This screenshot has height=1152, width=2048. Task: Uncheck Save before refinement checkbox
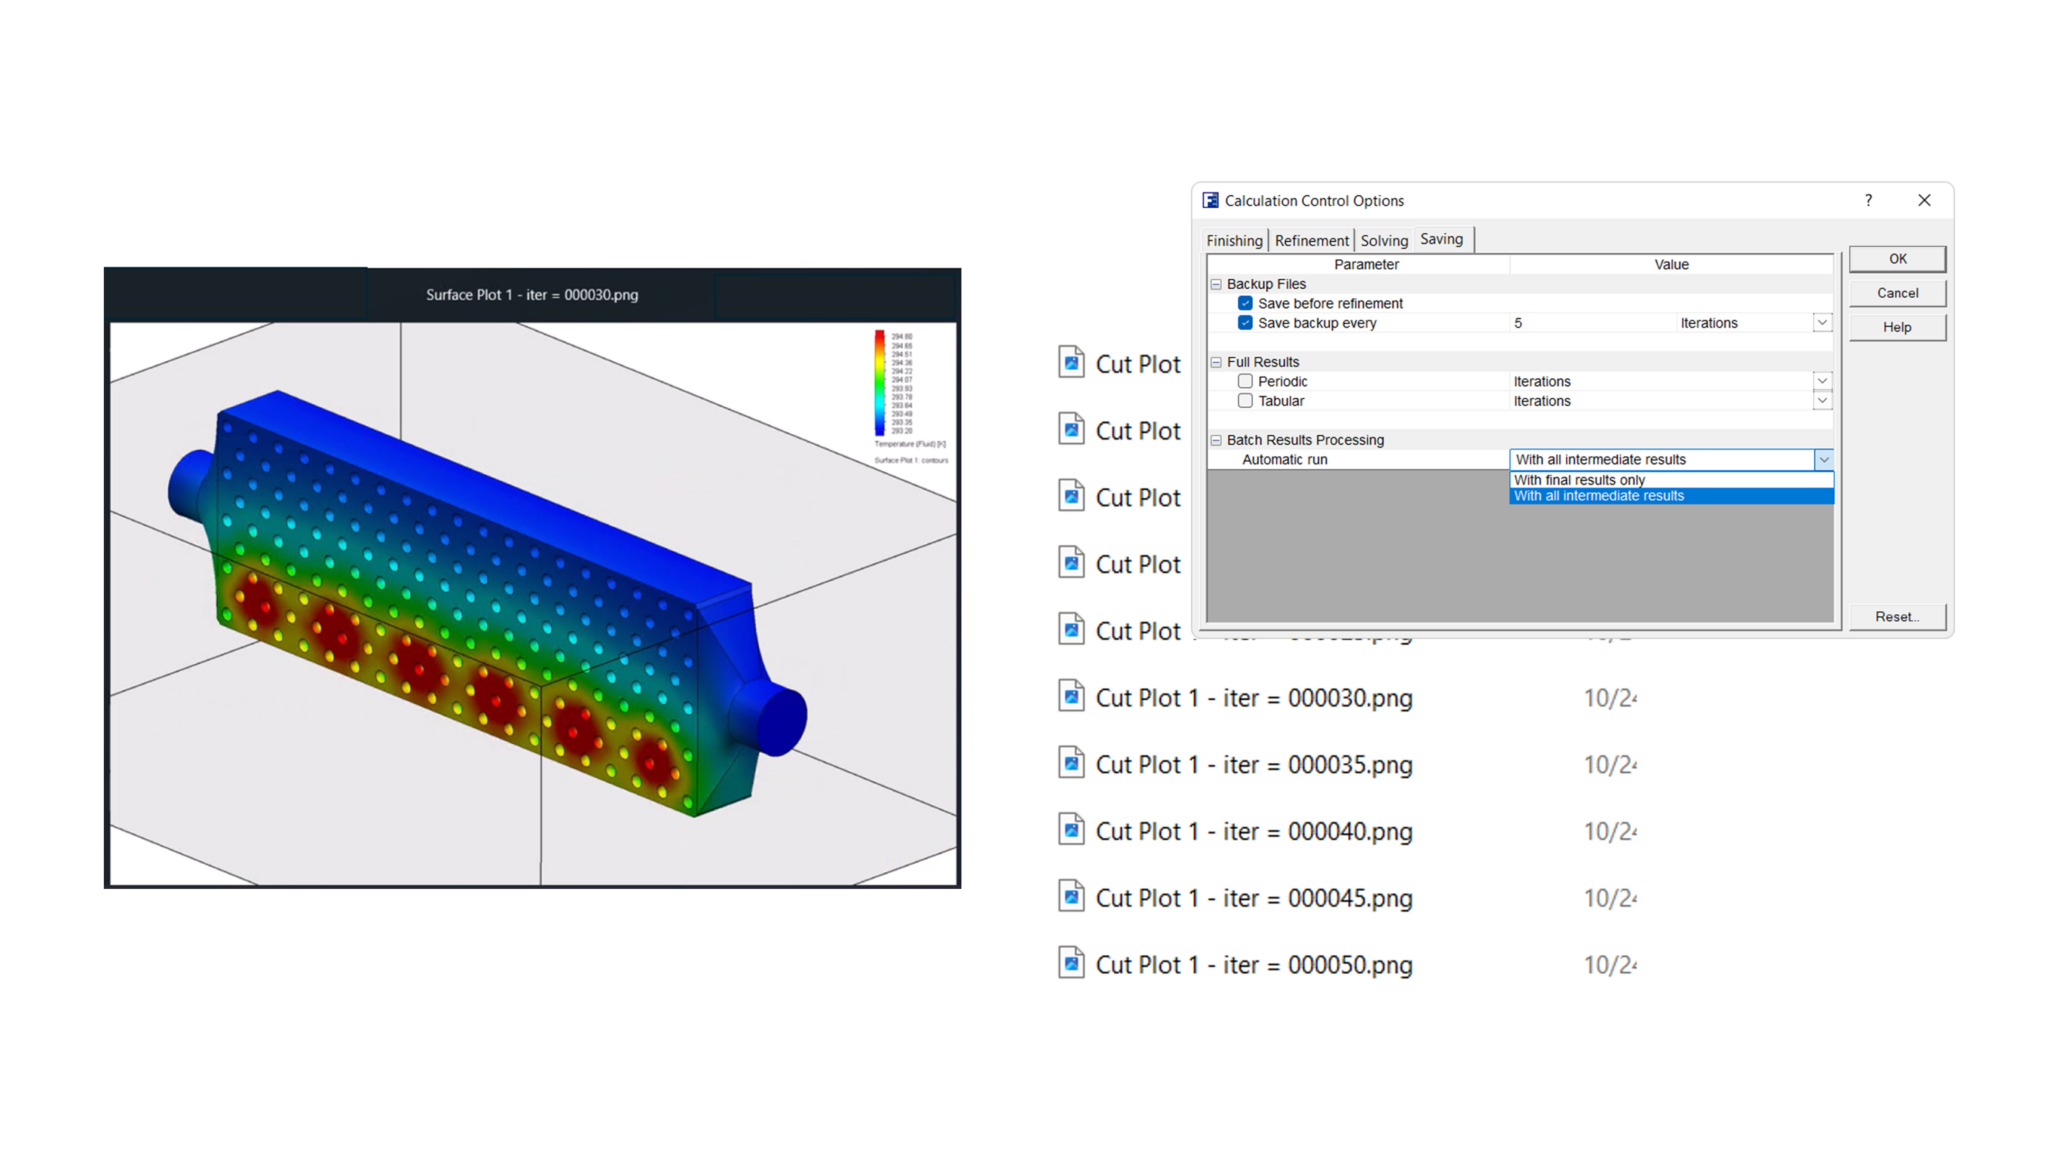tap(1245, 303)
